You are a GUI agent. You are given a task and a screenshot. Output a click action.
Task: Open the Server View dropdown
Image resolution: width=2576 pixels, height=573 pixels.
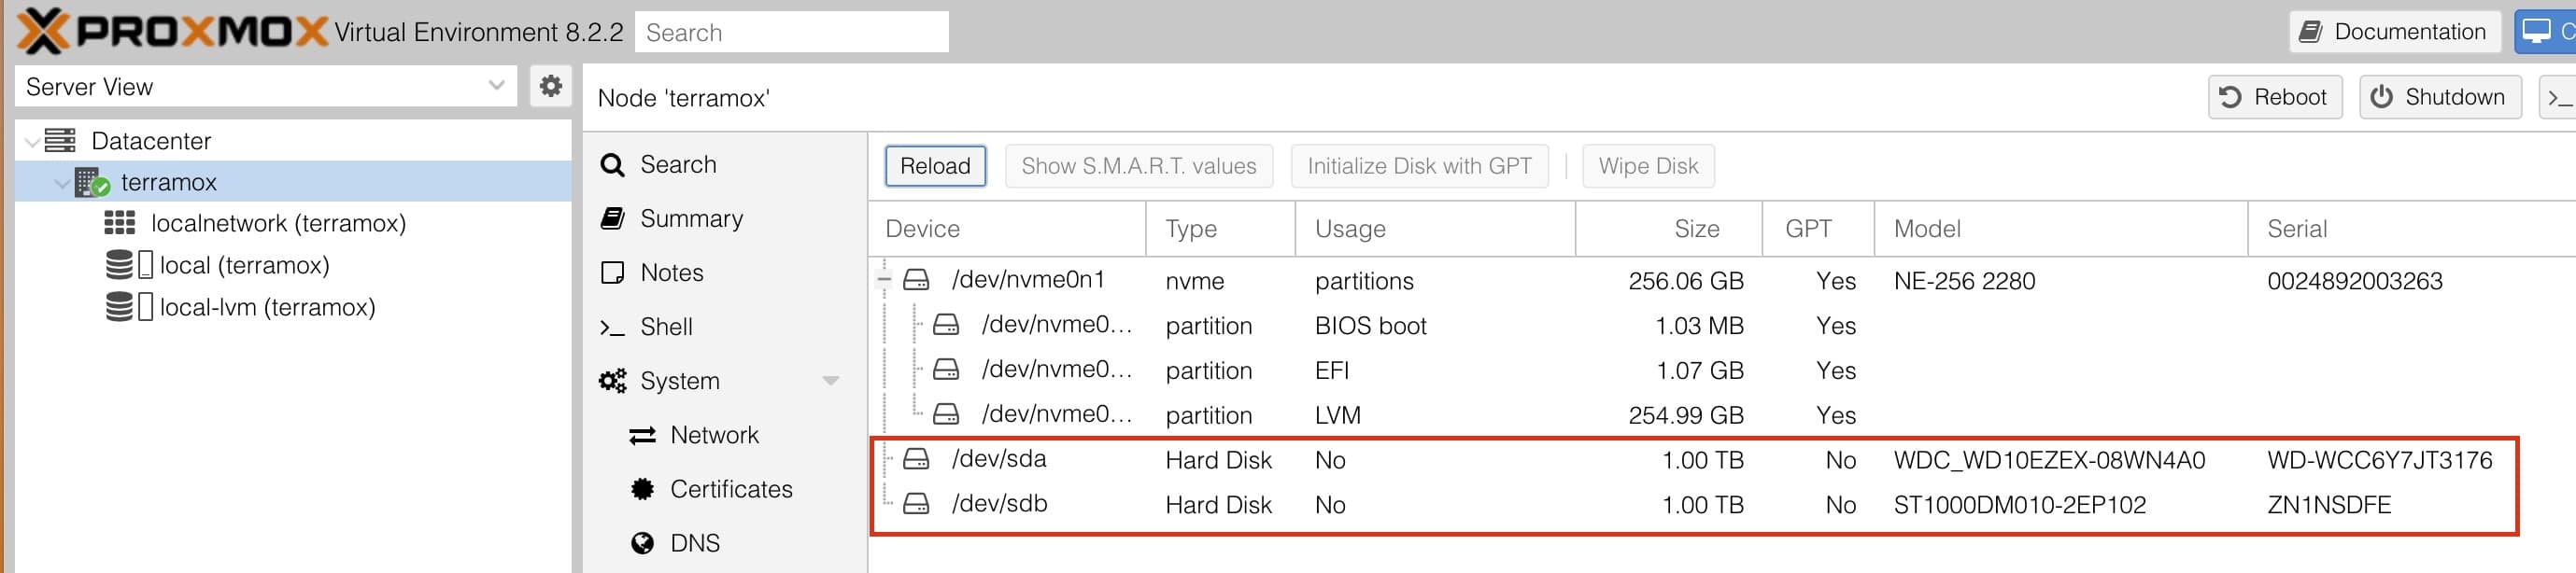point(266,87)
